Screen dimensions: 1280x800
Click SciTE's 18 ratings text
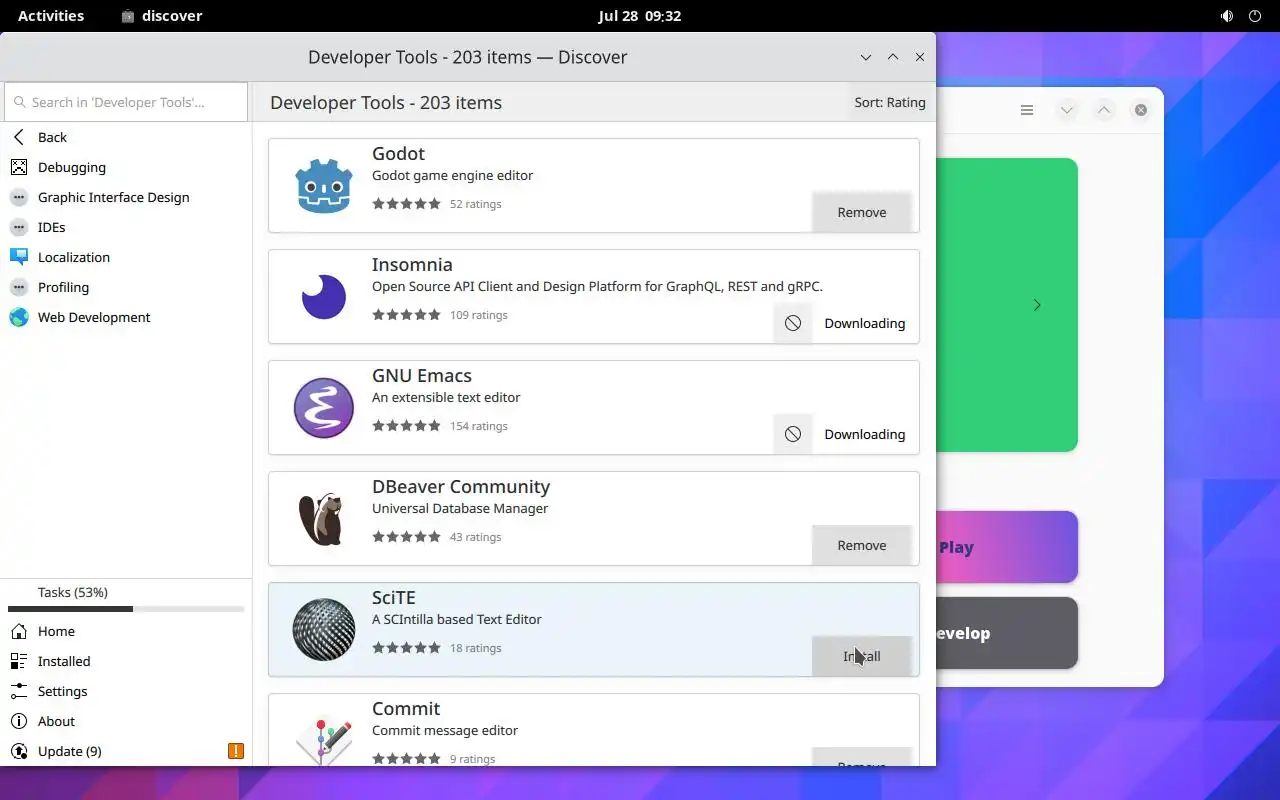476,648
